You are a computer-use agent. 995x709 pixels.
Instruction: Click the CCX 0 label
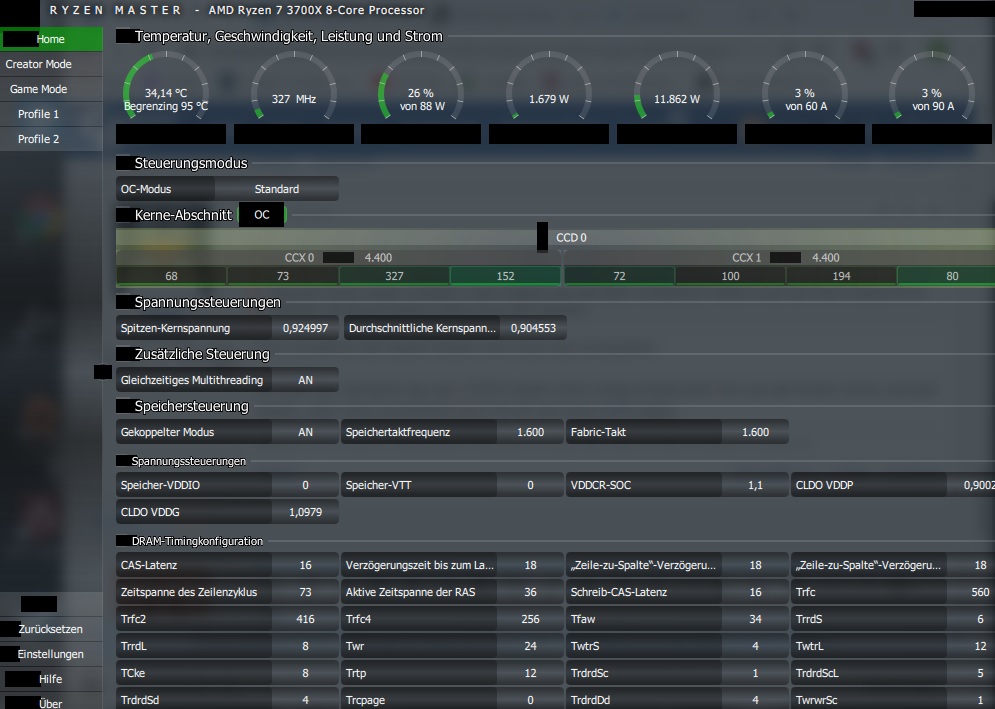(x=299, y=258)
